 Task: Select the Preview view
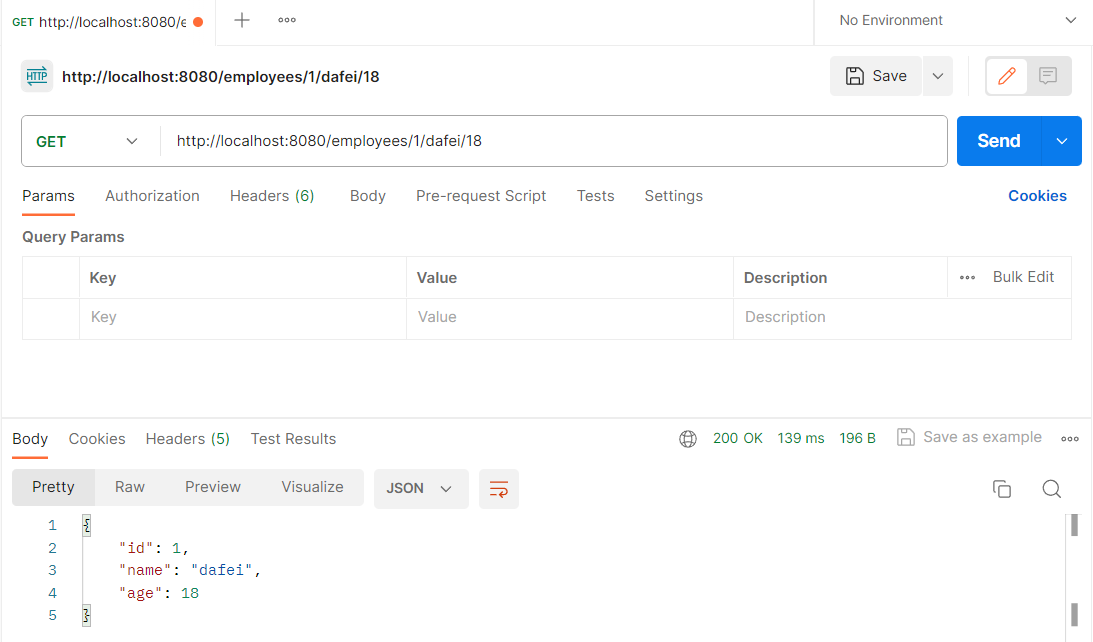(x=213, y=487)
